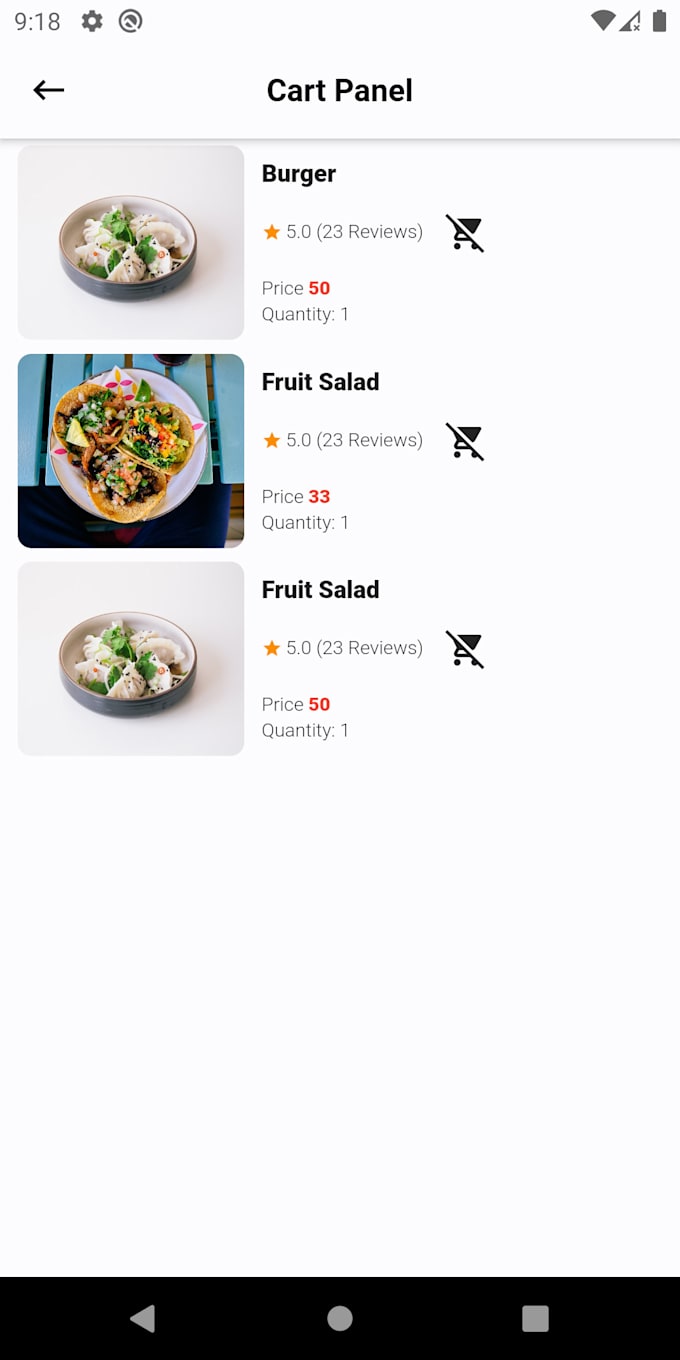The height and width of the screenshot is (1360, 680).
Task: Tap the star next to the tacos item rating
Action: coord(271,440)
